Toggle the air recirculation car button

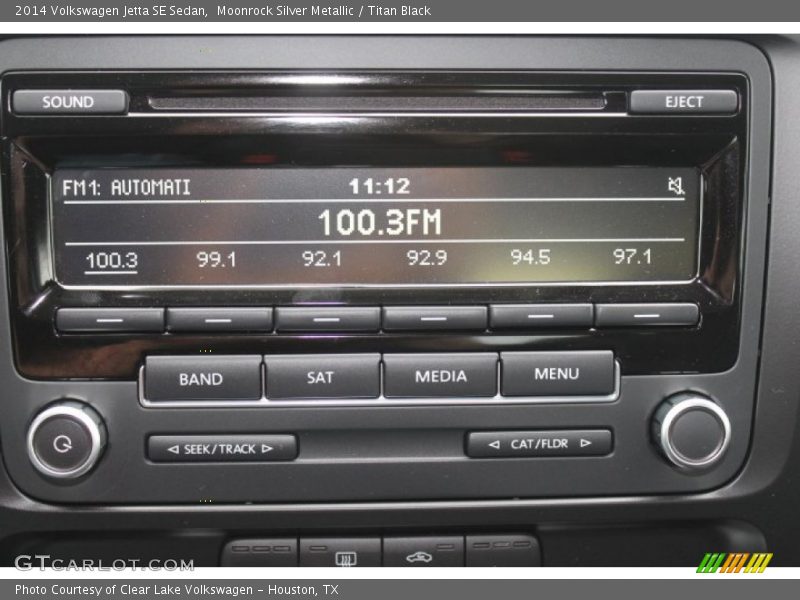pos(423,552)
